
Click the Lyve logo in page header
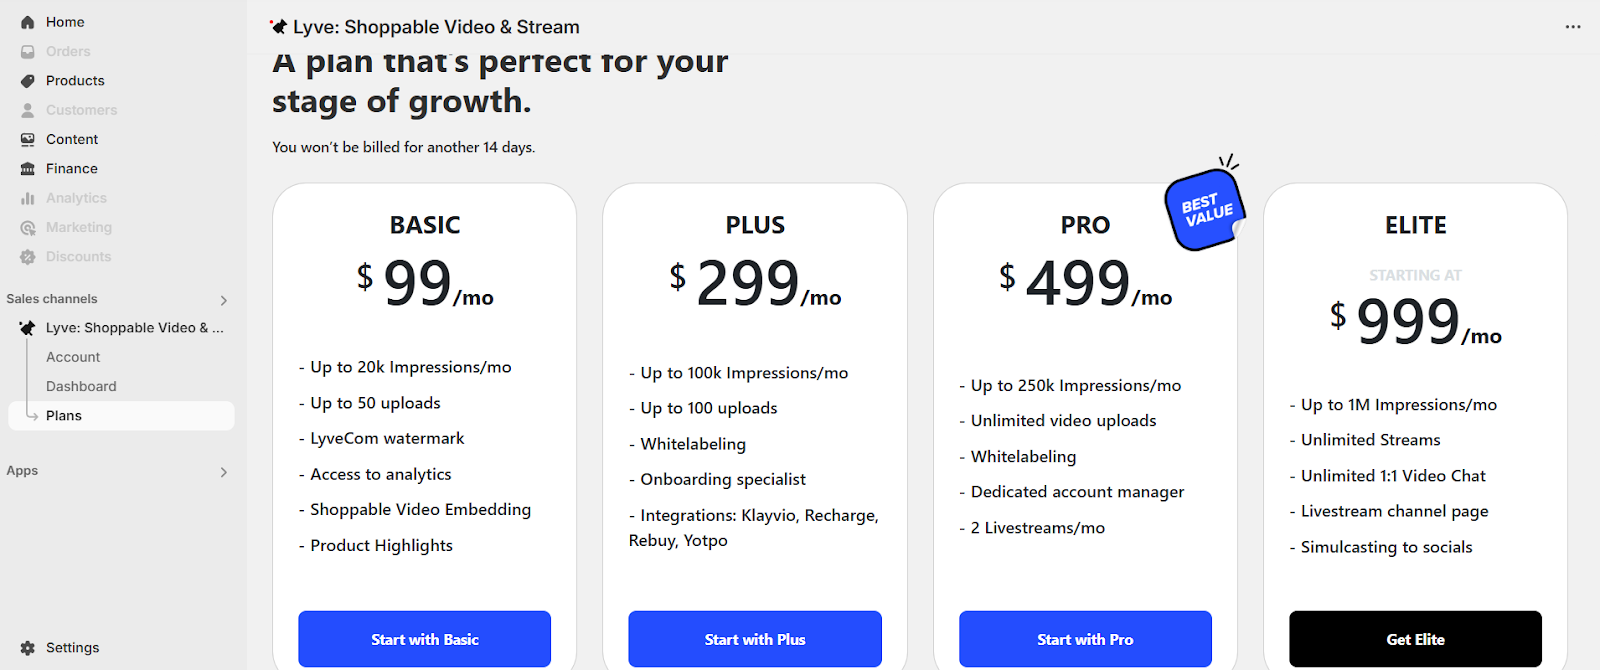[279, 27]
